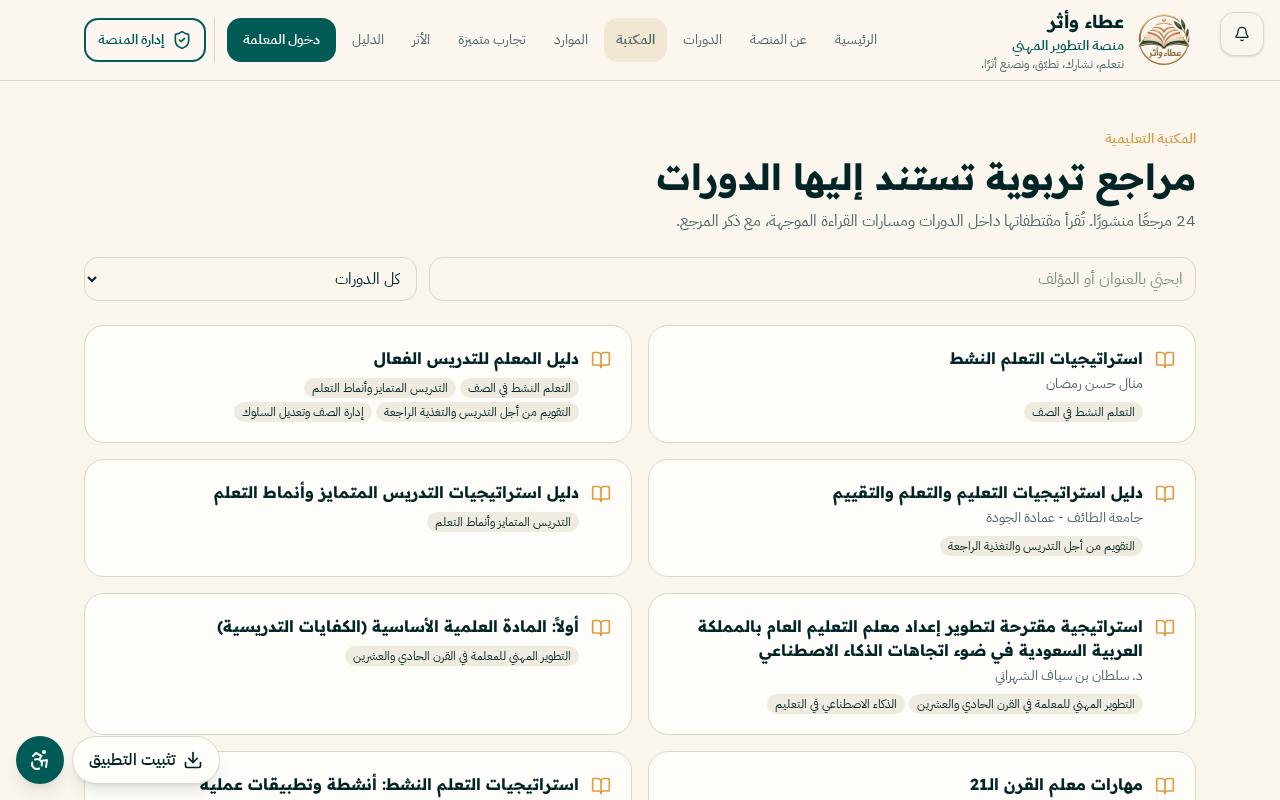Go to الرئيسية in the navigation

click(856, 40)
